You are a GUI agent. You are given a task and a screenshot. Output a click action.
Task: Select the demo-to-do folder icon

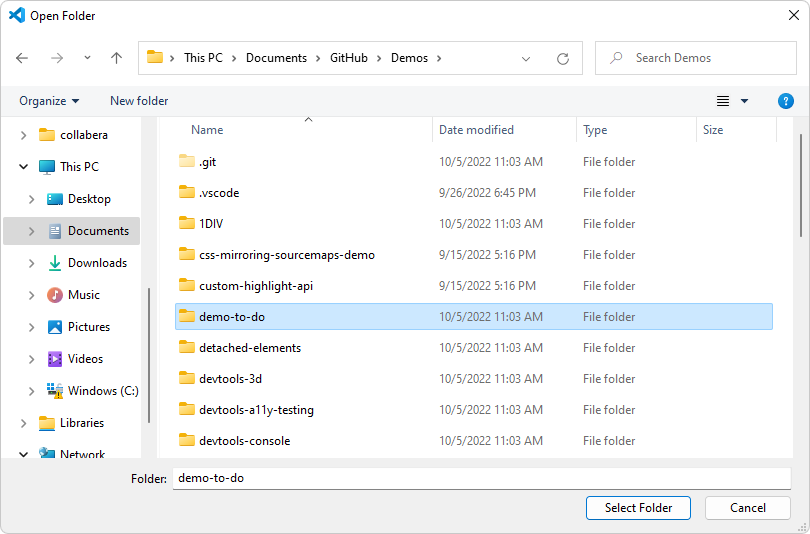(186, 316)
